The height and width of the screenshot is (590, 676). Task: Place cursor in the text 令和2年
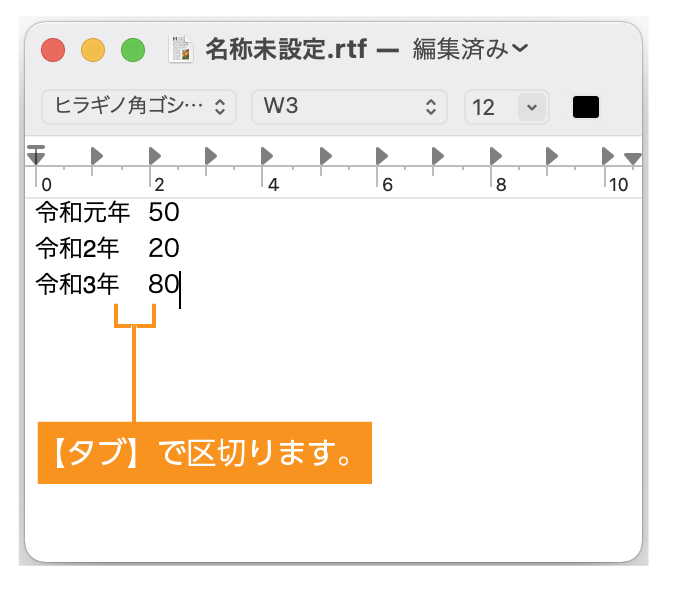78,248
